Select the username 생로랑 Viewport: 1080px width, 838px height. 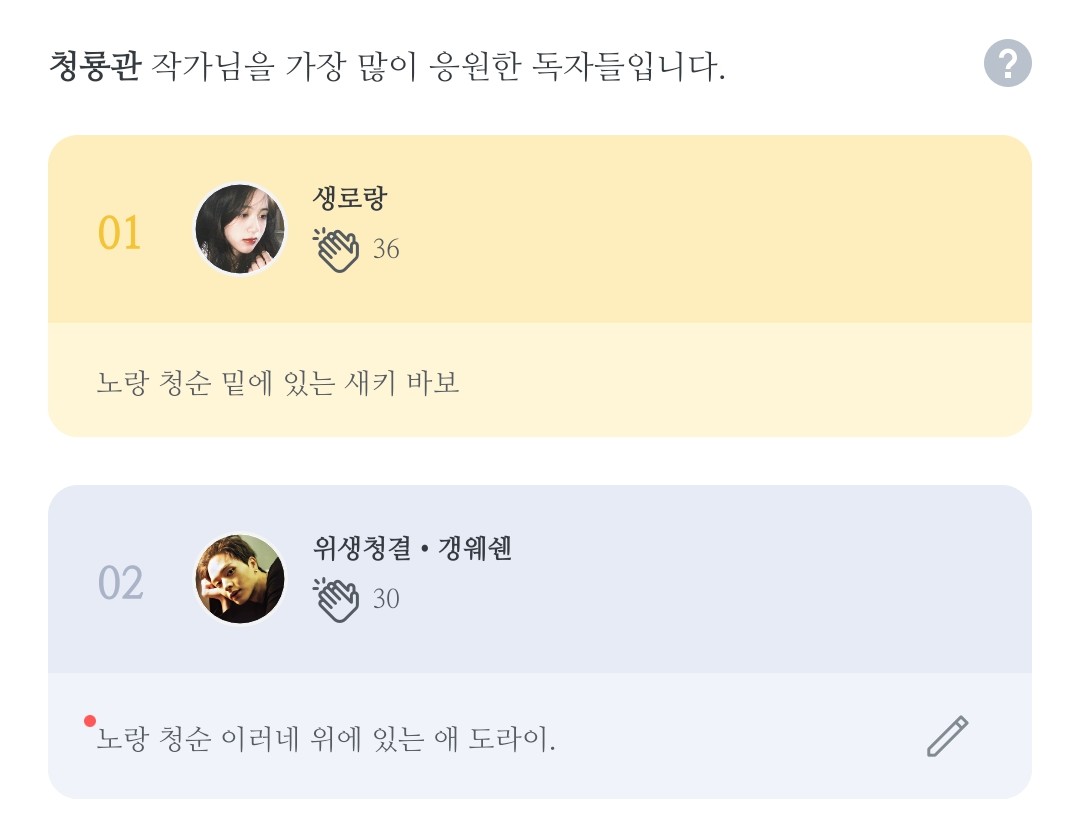coord(349,198)
